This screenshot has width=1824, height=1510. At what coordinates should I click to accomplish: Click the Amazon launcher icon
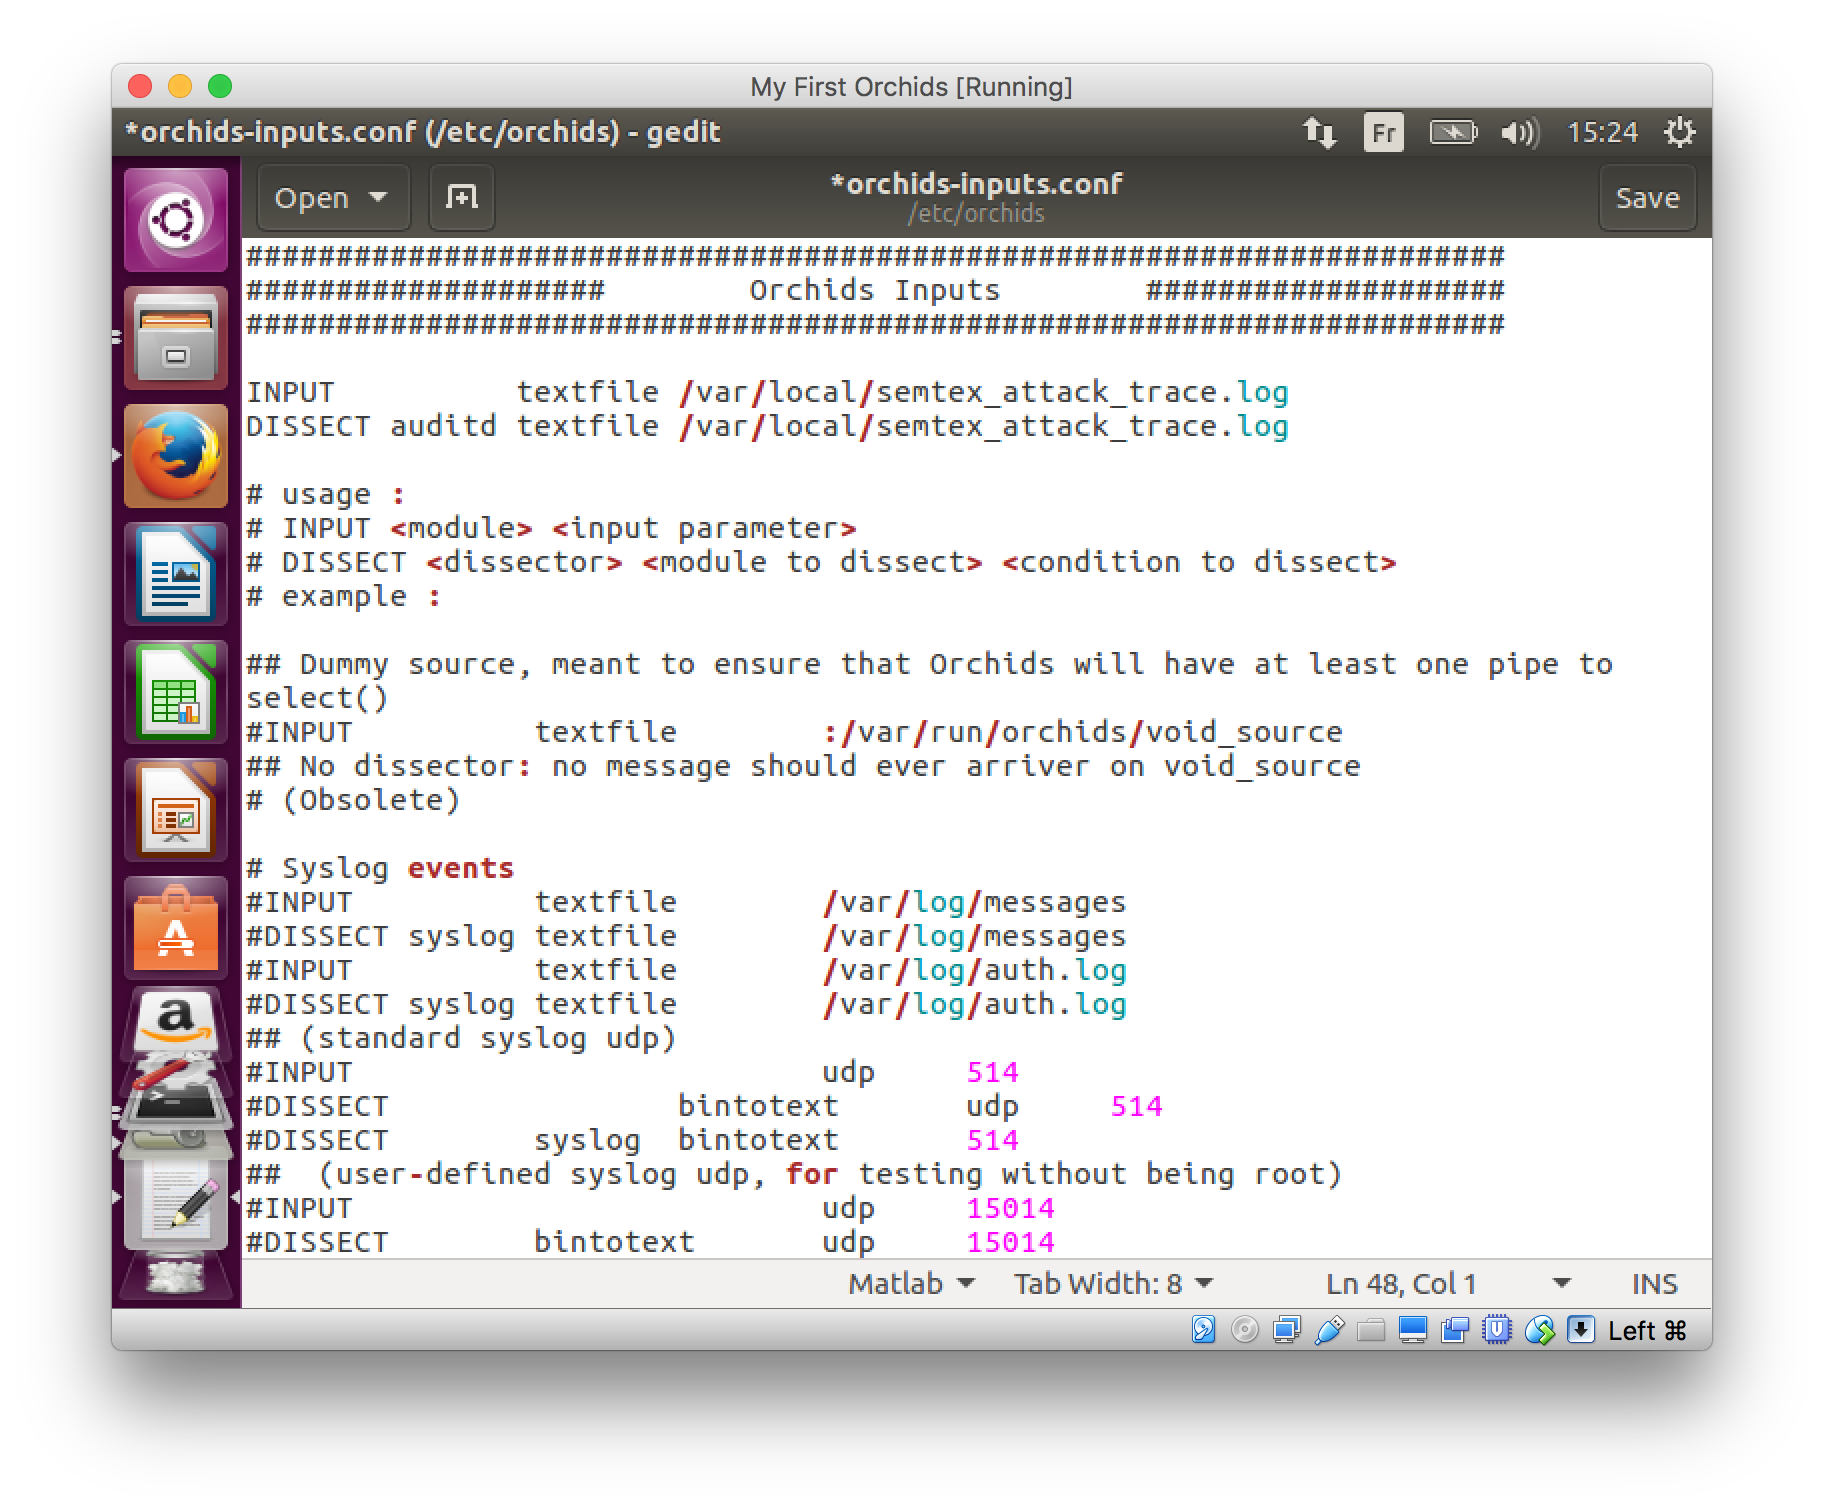tap(176, 1022)
